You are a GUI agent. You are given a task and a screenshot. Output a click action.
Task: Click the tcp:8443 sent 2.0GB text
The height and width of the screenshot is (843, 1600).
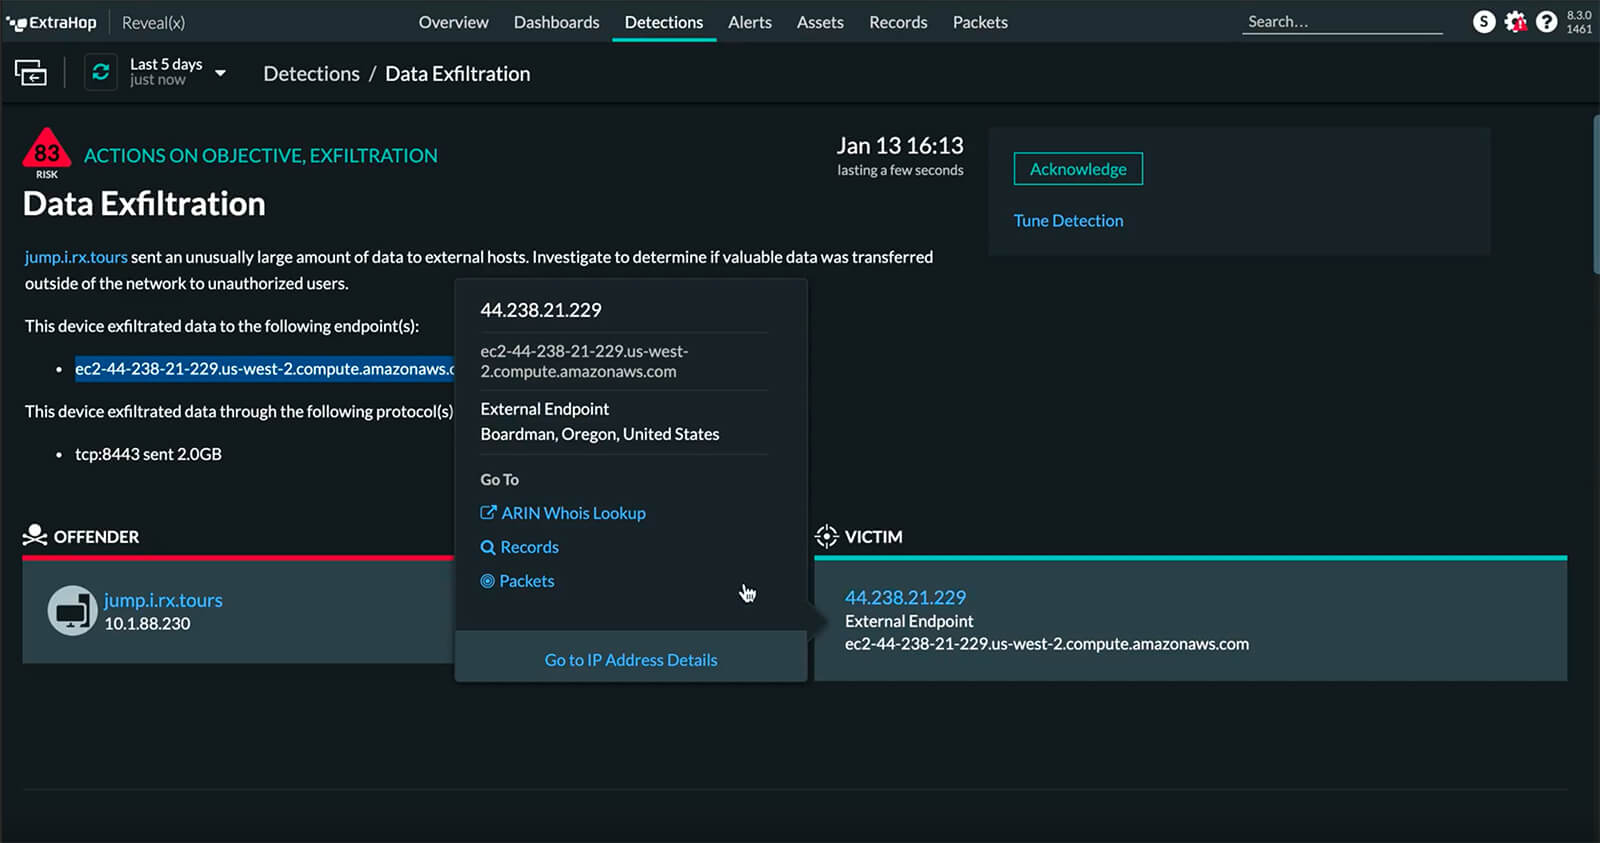[148, 454]
